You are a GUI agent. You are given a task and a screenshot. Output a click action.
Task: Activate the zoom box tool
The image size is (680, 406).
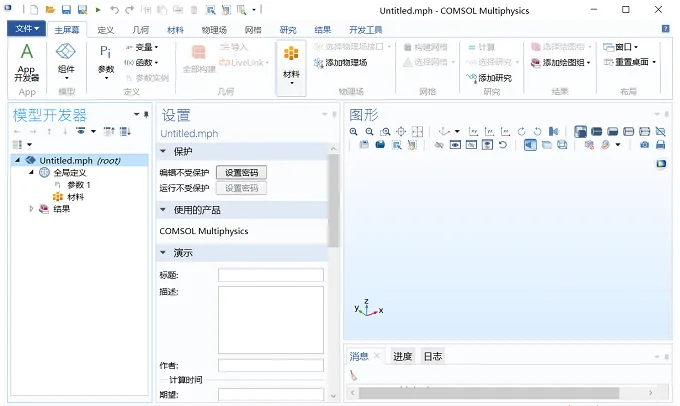click(x=385, y=131)
